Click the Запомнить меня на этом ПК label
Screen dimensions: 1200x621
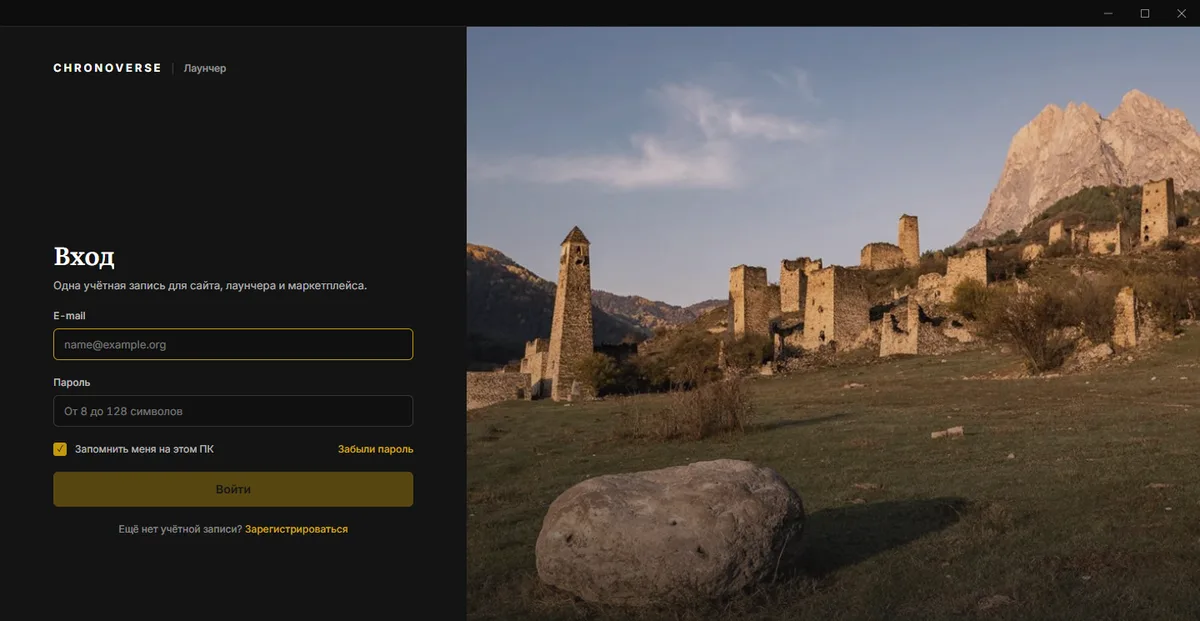pyautogui.click(x=144, y=449)
